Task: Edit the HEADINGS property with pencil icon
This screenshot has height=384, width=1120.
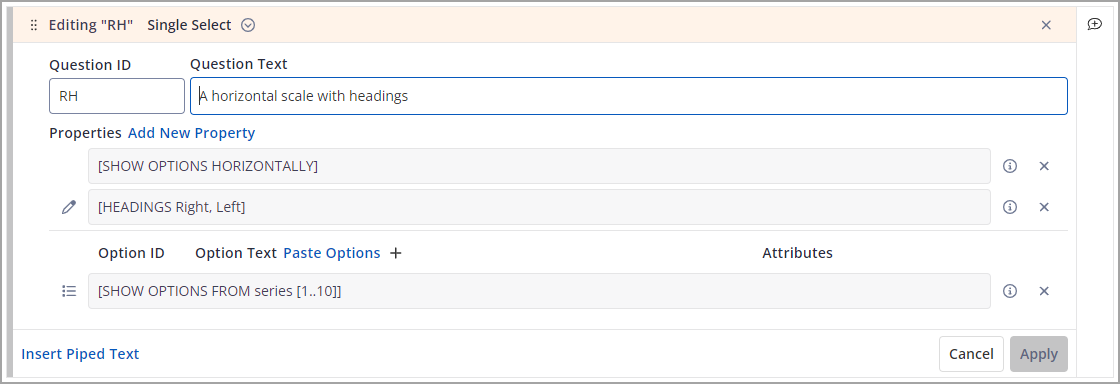Action: click(x=69, y=207)
